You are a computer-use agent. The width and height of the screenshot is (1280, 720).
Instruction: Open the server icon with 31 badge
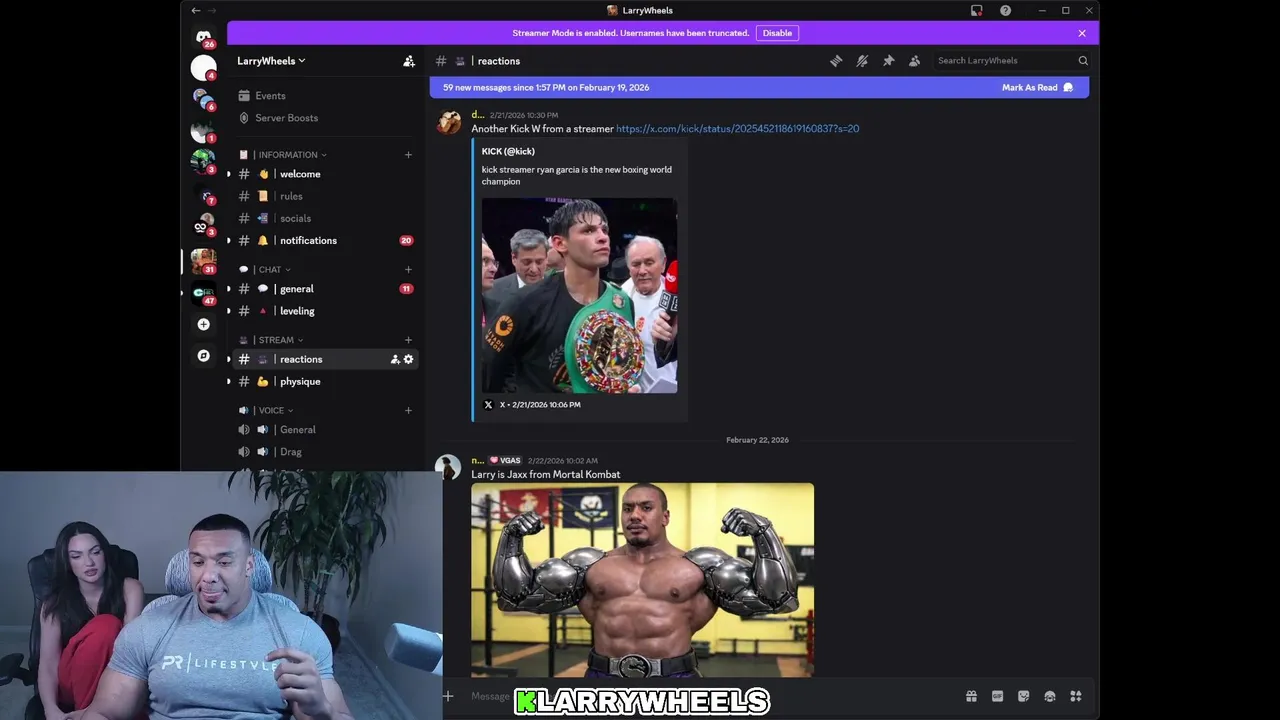[203, 261]
